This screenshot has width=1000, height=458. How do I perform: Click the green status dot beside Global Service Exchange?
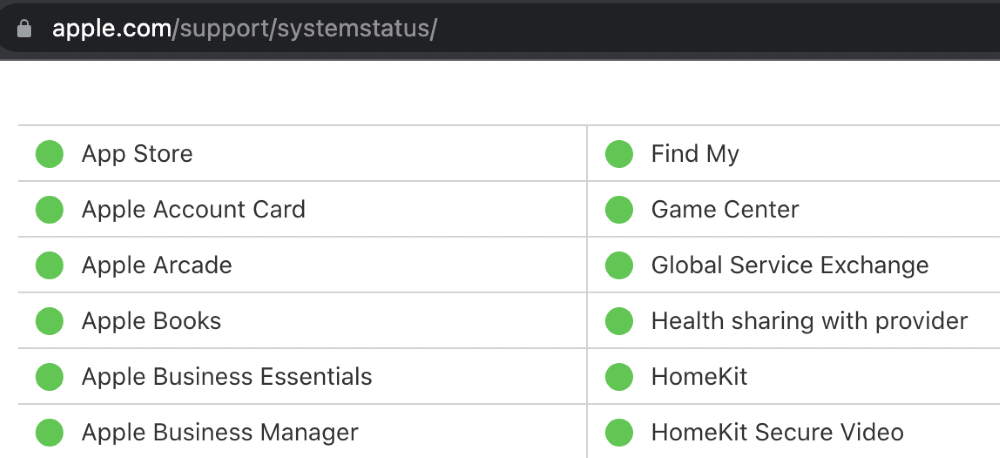click(619, 265)
